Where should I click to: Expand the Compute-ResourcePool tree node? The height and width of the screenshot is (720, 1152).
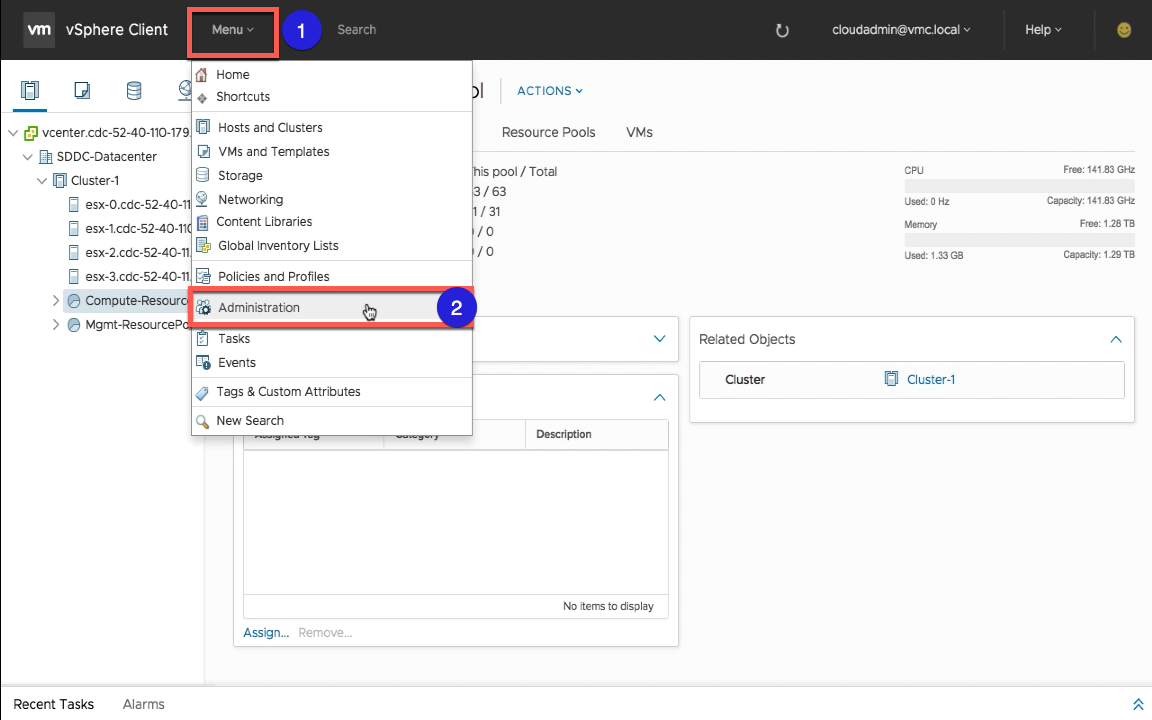(56, 300)
